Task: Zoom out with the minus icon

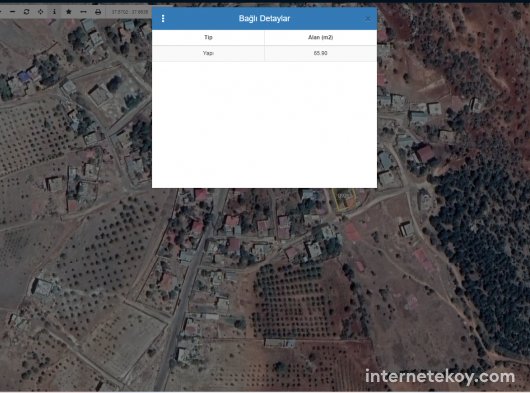Action: [13, 12]
